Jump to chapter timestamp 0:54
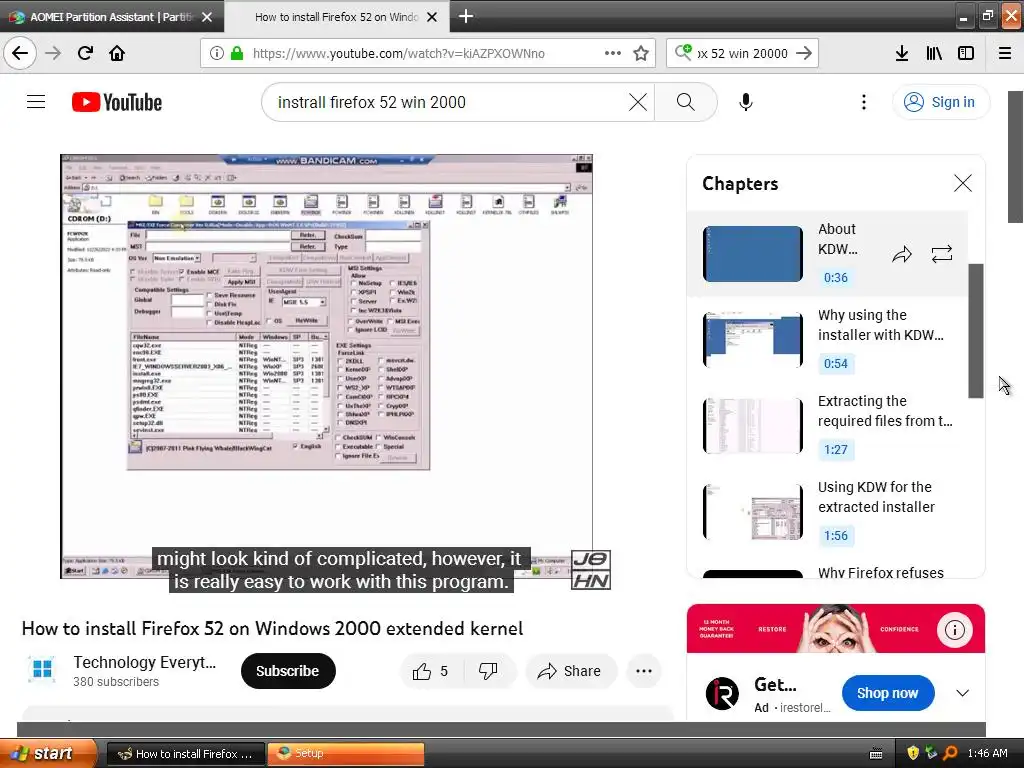The image size is (1024, 768). tap(835, 364)
